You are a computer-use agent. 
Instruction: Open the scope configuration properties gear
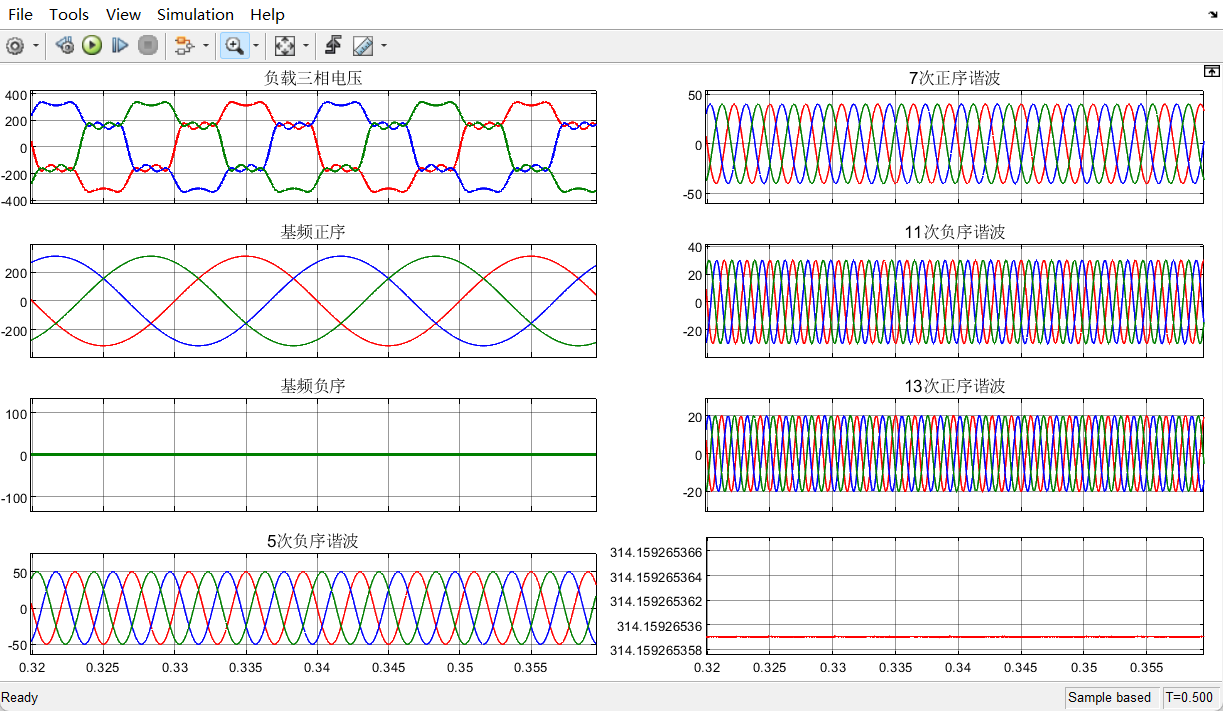(15, 45)
